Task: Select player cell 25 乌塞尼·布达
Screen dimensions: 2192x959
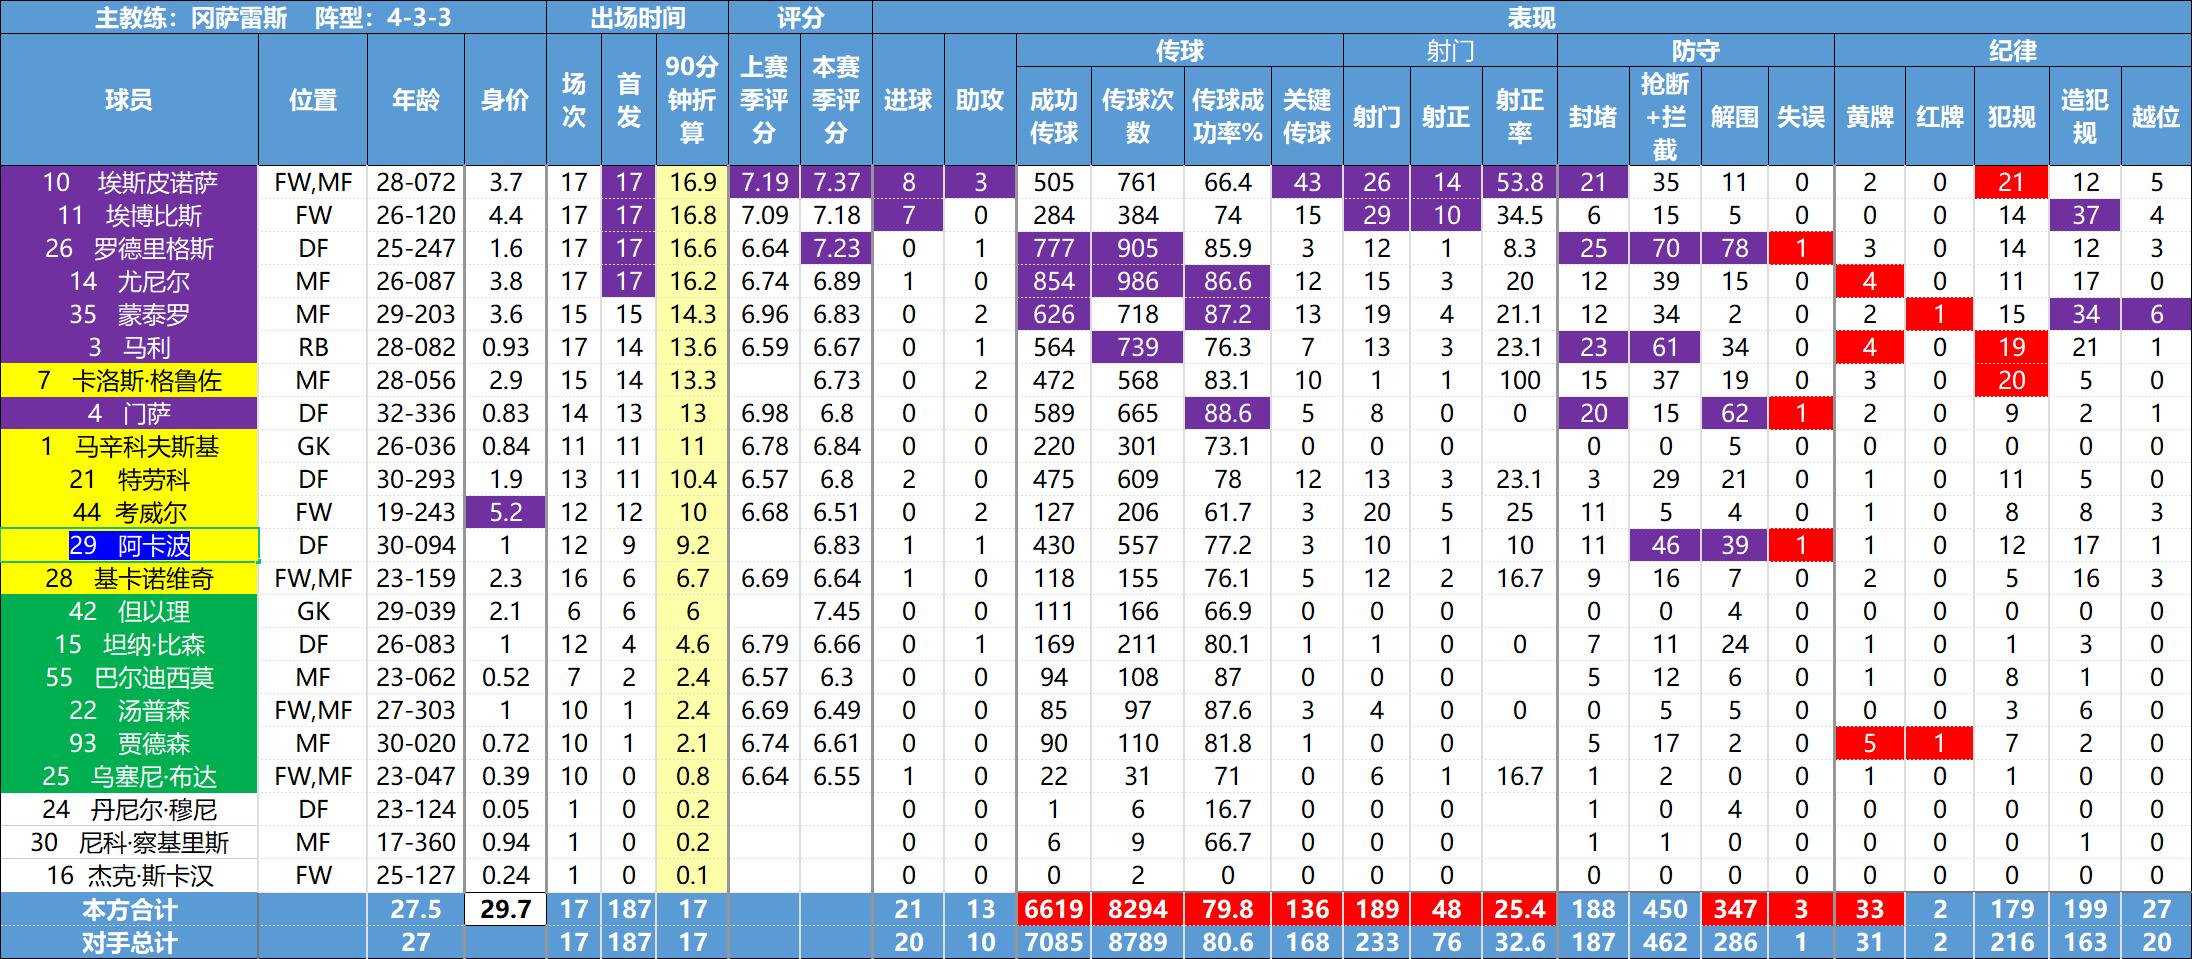Action: (129, 776)
